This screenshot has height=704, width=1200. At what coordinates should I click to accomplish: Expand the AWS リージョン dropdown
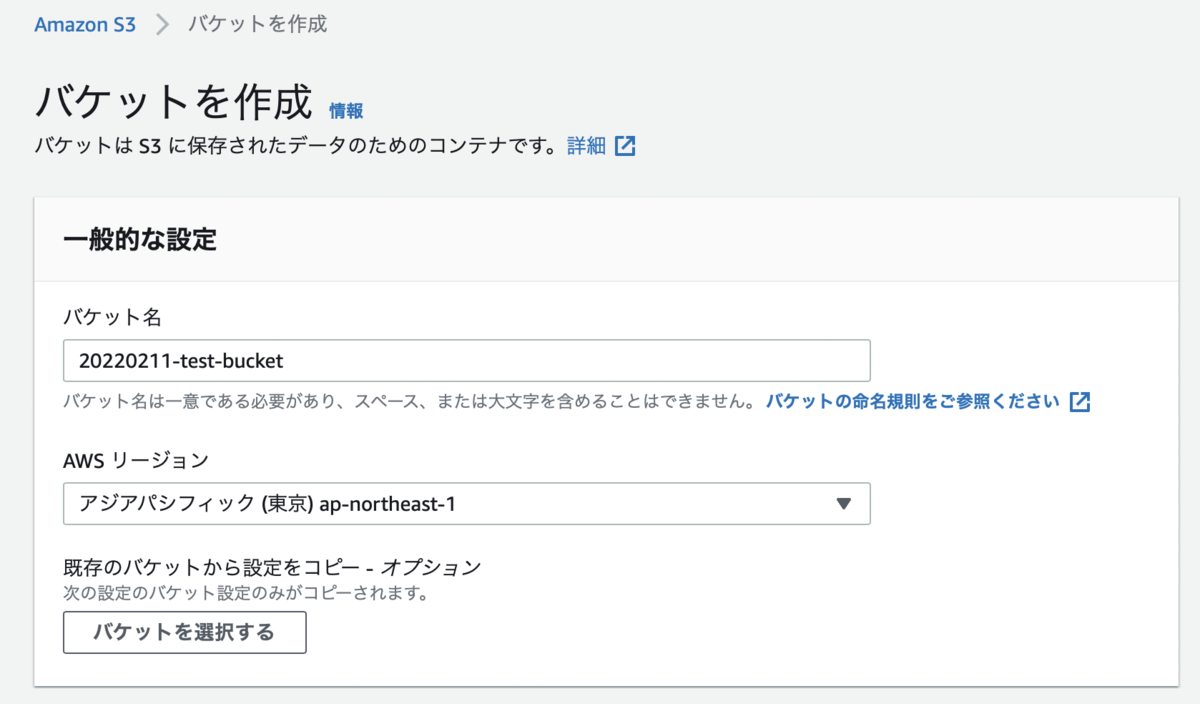(x=466, y=504)
